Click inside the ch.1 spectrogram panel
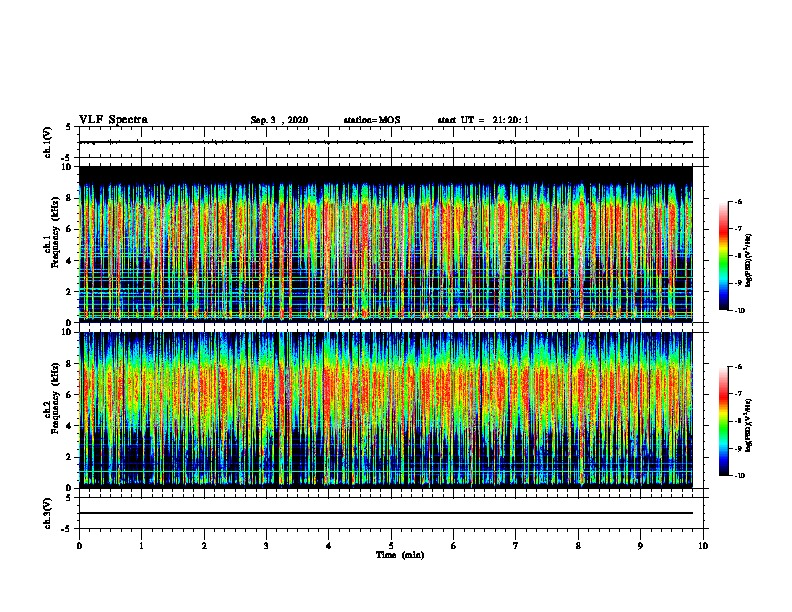Viewport: 792px width, 612px height. coord(386,244)
